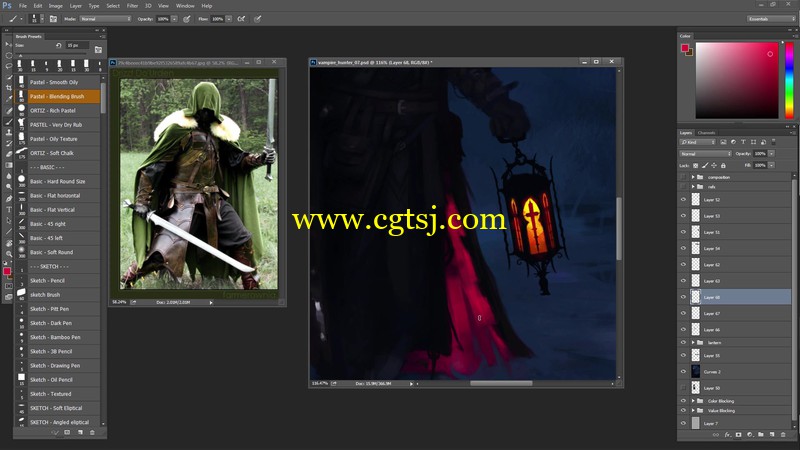Hide Layer 68 visibility eye
The width and height of the screenshot is (800, 450).
click(683, 297)
